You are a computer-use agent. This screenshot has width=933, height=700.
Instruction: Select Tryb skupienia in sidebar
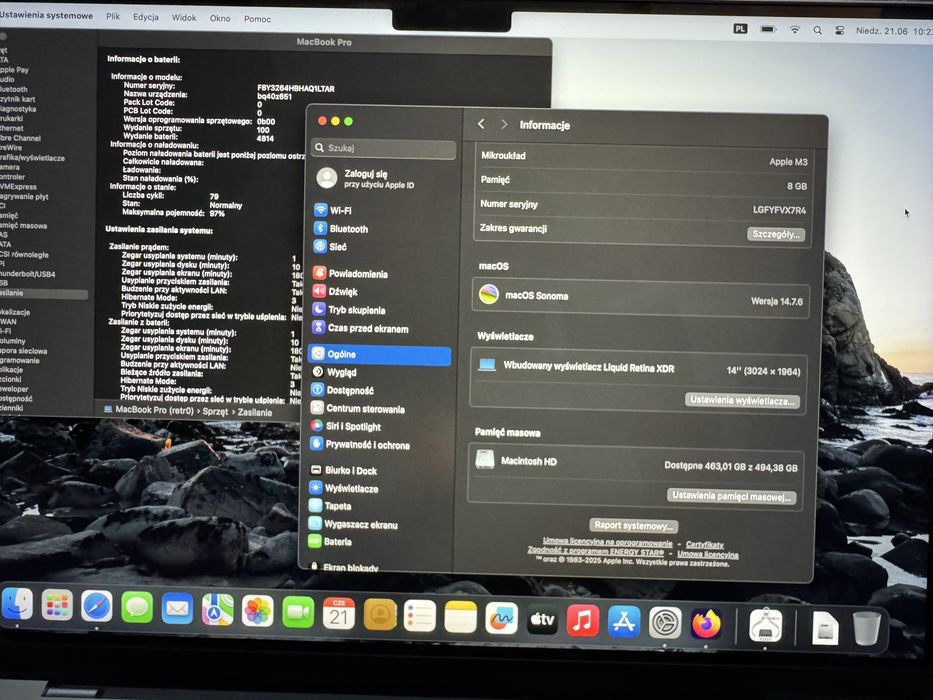381,310
